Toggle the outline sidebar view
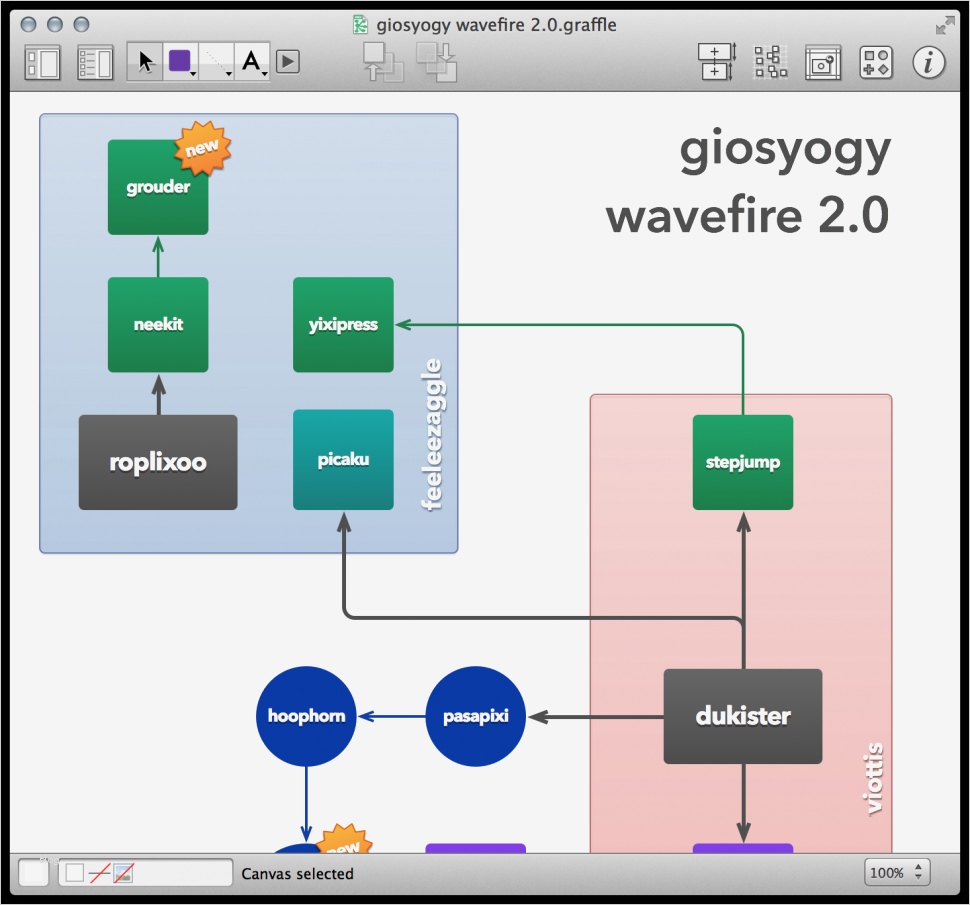This screenshot has width=970, height=905. pos(93,62)
